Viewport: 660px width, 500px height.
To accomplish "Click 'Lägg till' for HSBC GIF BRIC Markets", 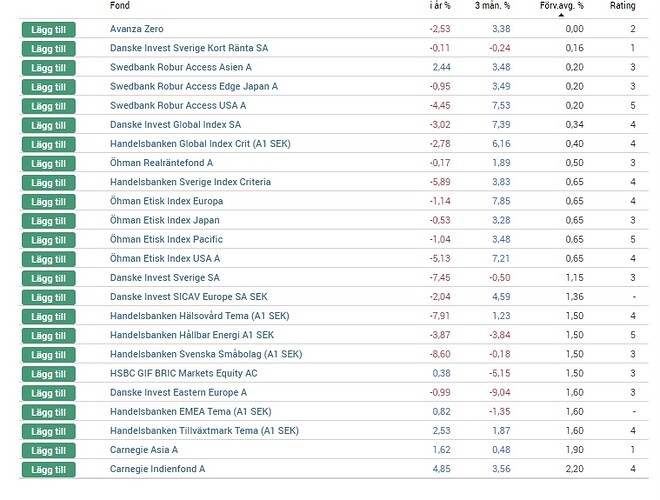I will click(x=48, y=374).
